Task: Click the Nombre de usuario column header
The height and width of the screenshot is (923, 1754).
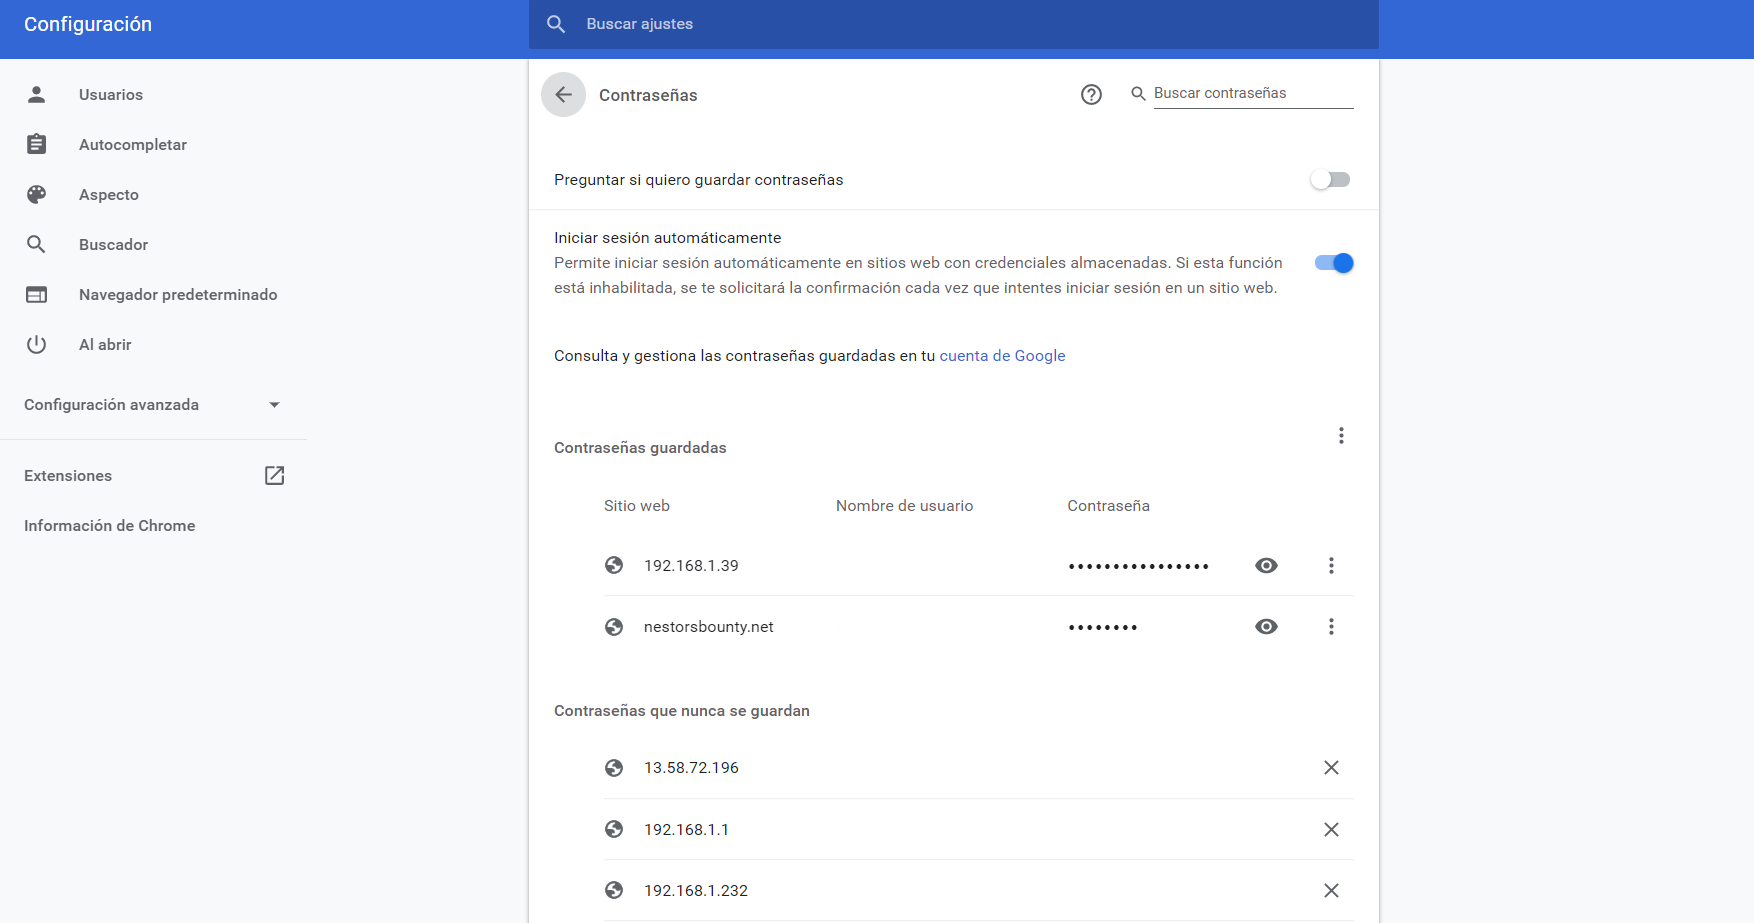Action: click(x=904, y=506)
